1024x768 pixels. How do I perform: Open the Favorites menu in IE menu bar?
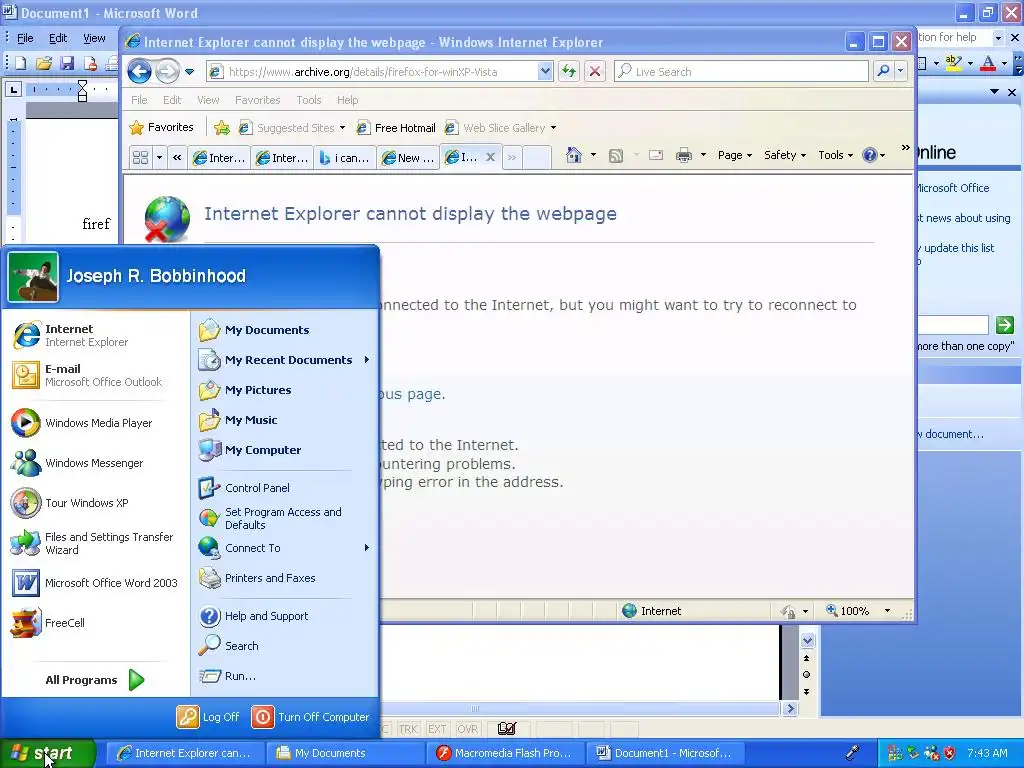[257, 100]
